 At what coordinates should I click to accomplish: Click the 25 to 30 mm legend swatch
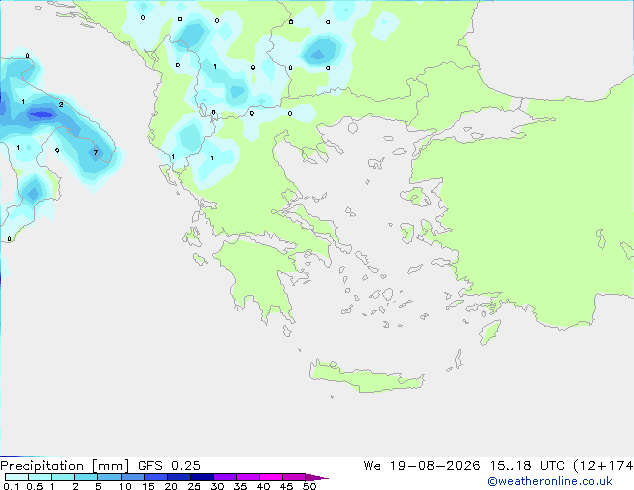pos(202,477)
